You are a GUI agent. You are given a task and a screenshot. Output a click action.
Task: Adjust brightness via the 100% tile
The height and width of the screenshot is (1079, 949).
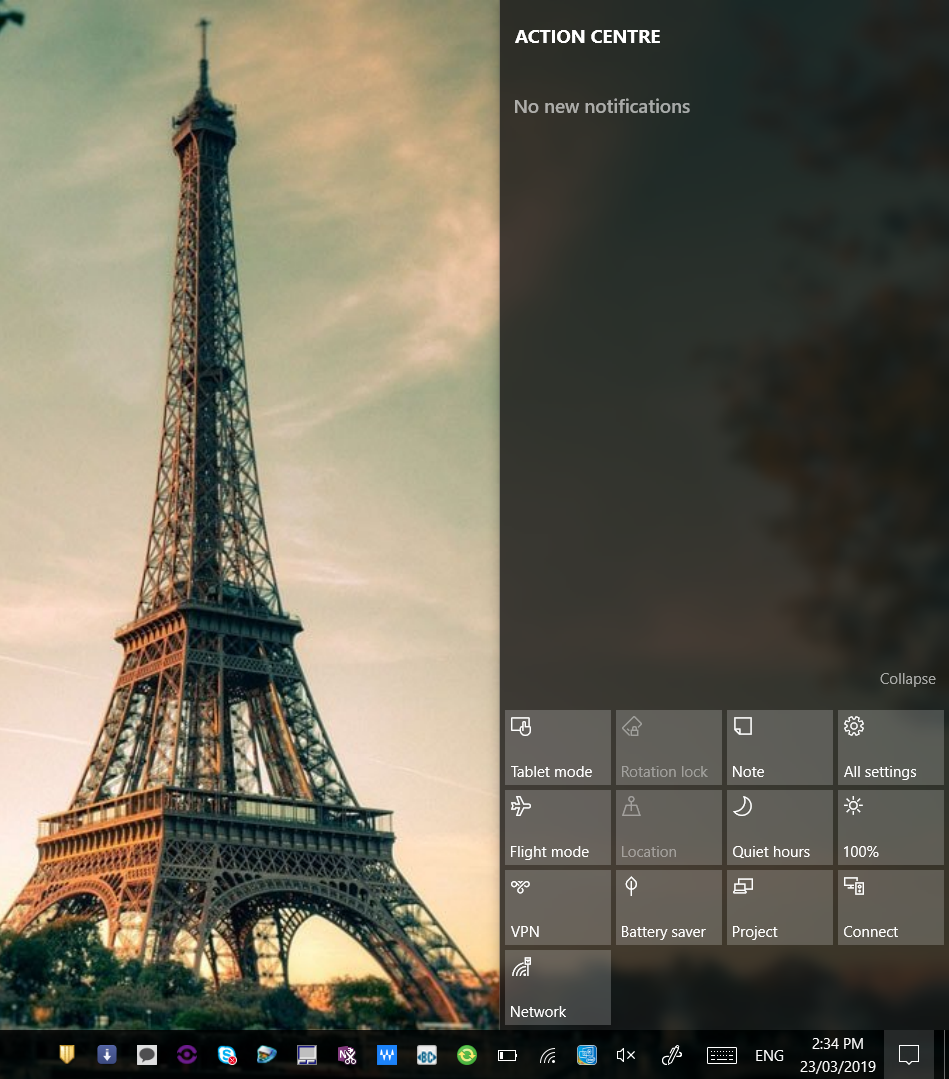coord(890,827)
